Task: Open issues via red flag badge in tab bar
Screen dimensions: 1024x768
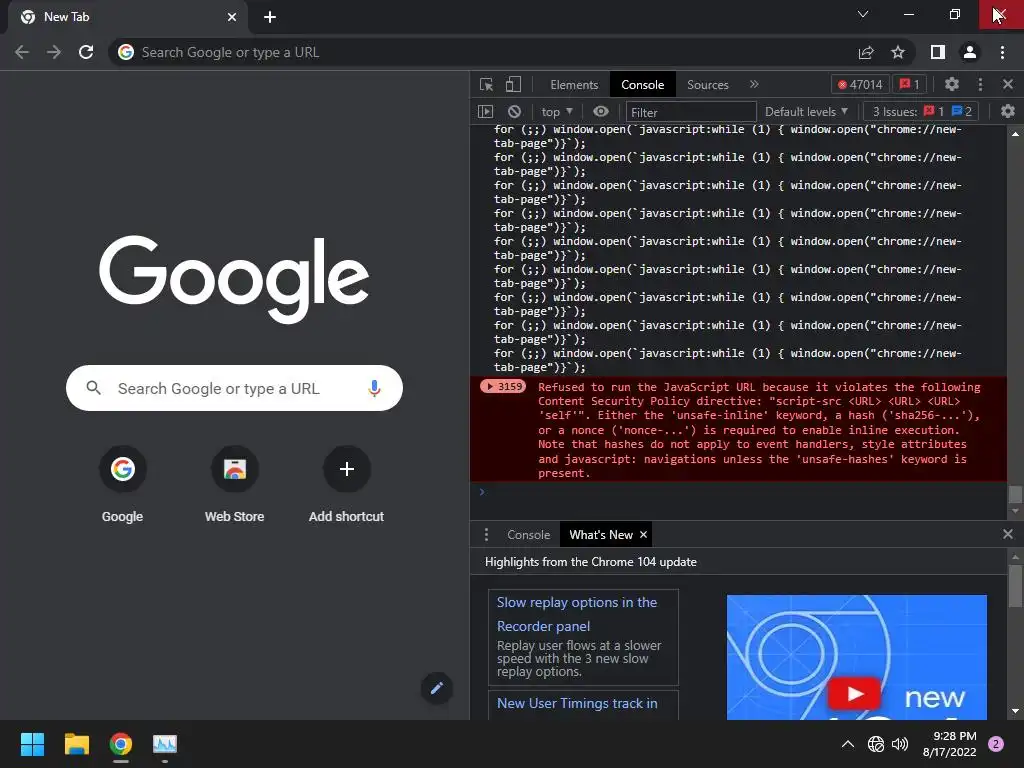Action: 909,84
